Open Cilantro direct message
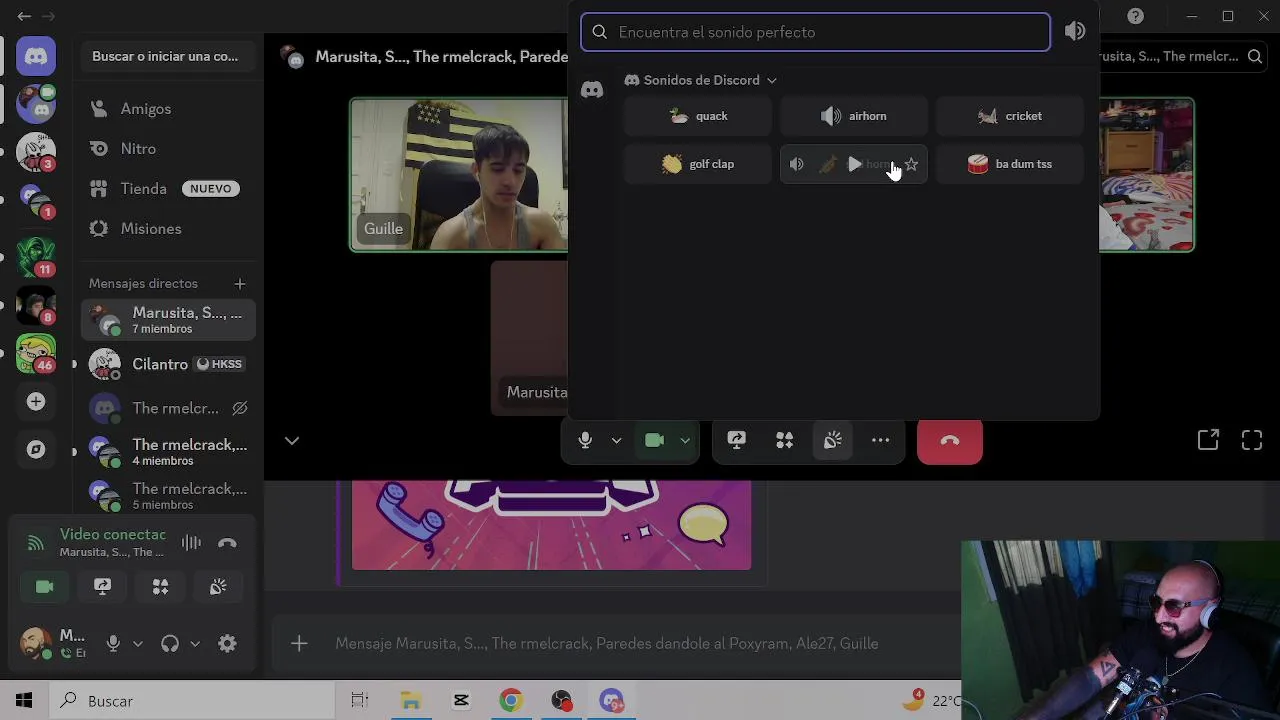1280x720 pixels. (168, 364)
